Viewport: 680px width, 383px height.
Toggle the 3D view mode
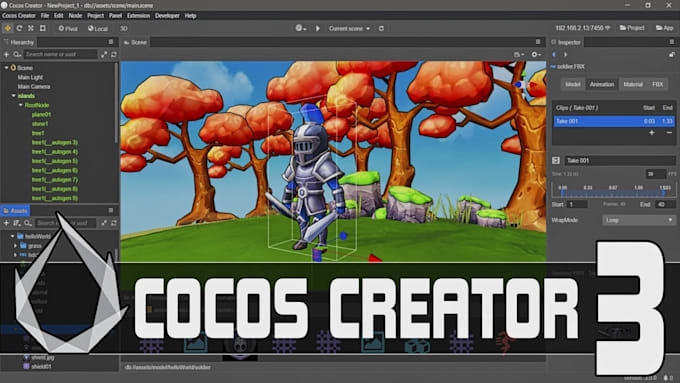click(124, 29)
